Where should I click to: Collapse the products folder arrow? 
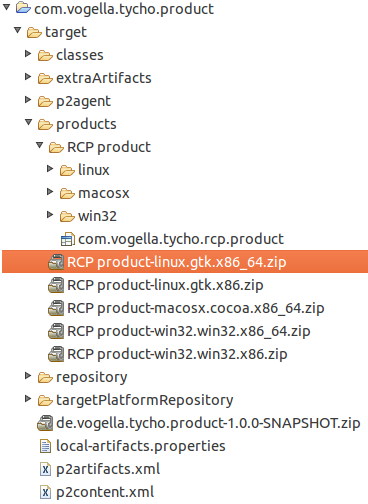29,123
